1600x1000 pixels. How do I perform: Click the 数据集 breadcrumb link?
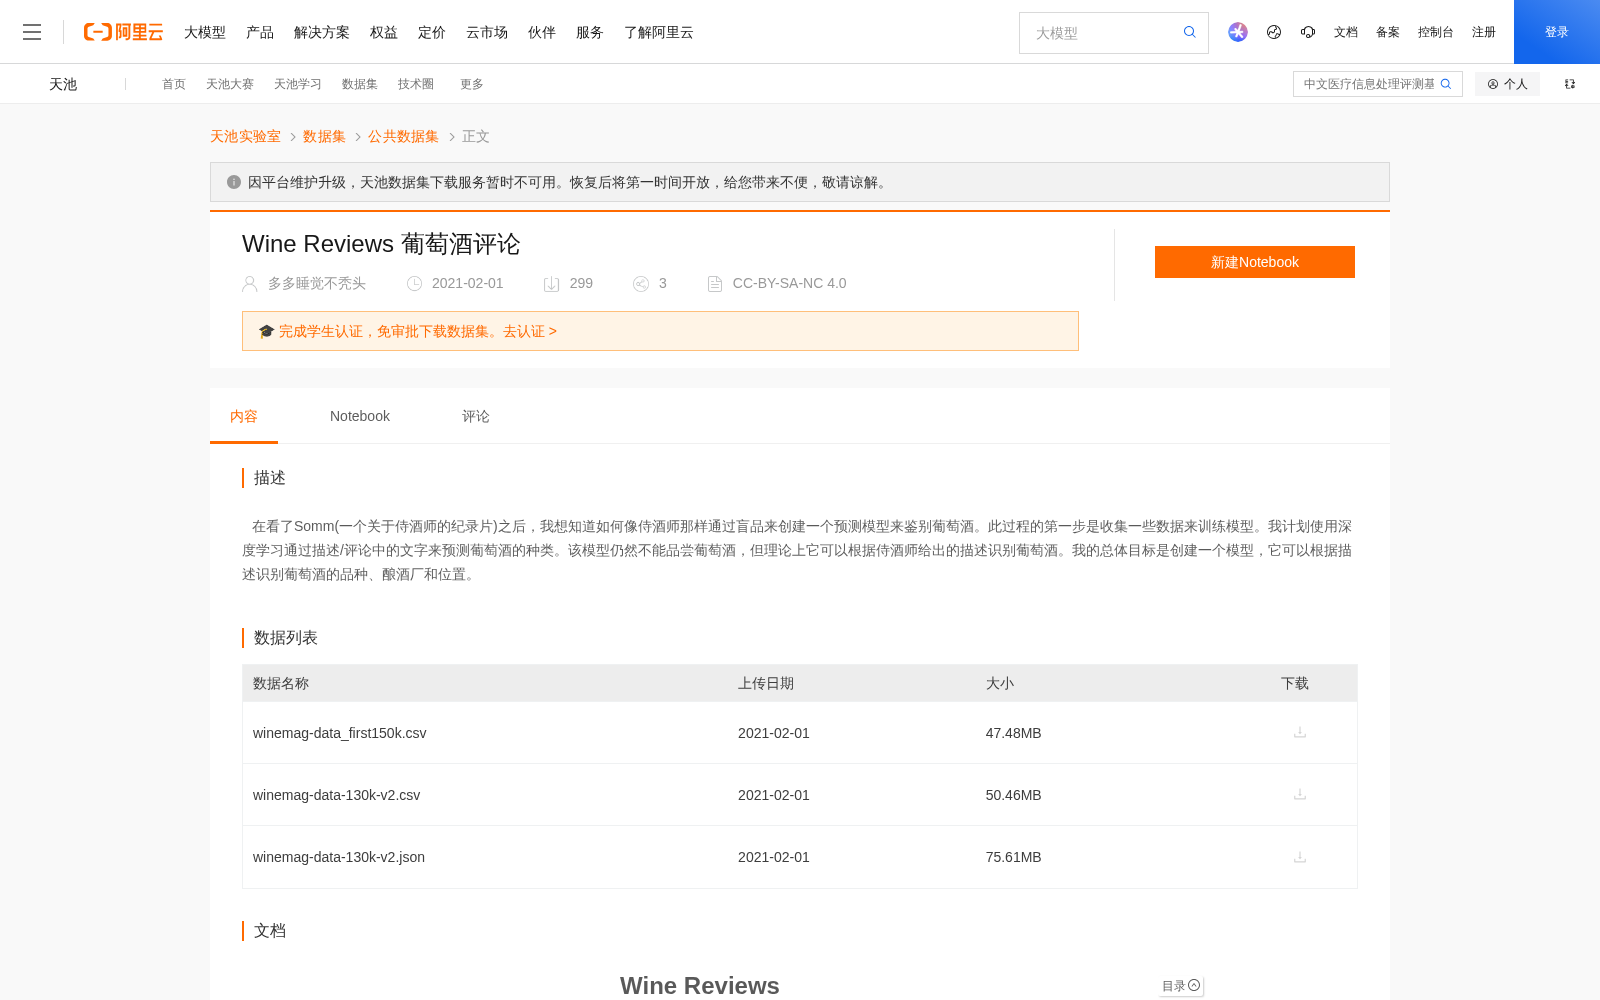[324, 136]
